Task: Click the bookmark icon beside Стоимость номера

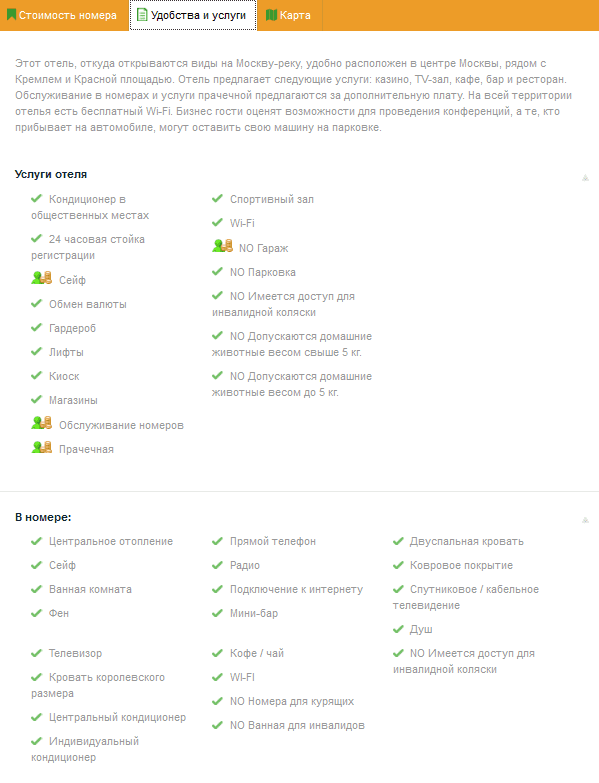Action: [11, 15]
